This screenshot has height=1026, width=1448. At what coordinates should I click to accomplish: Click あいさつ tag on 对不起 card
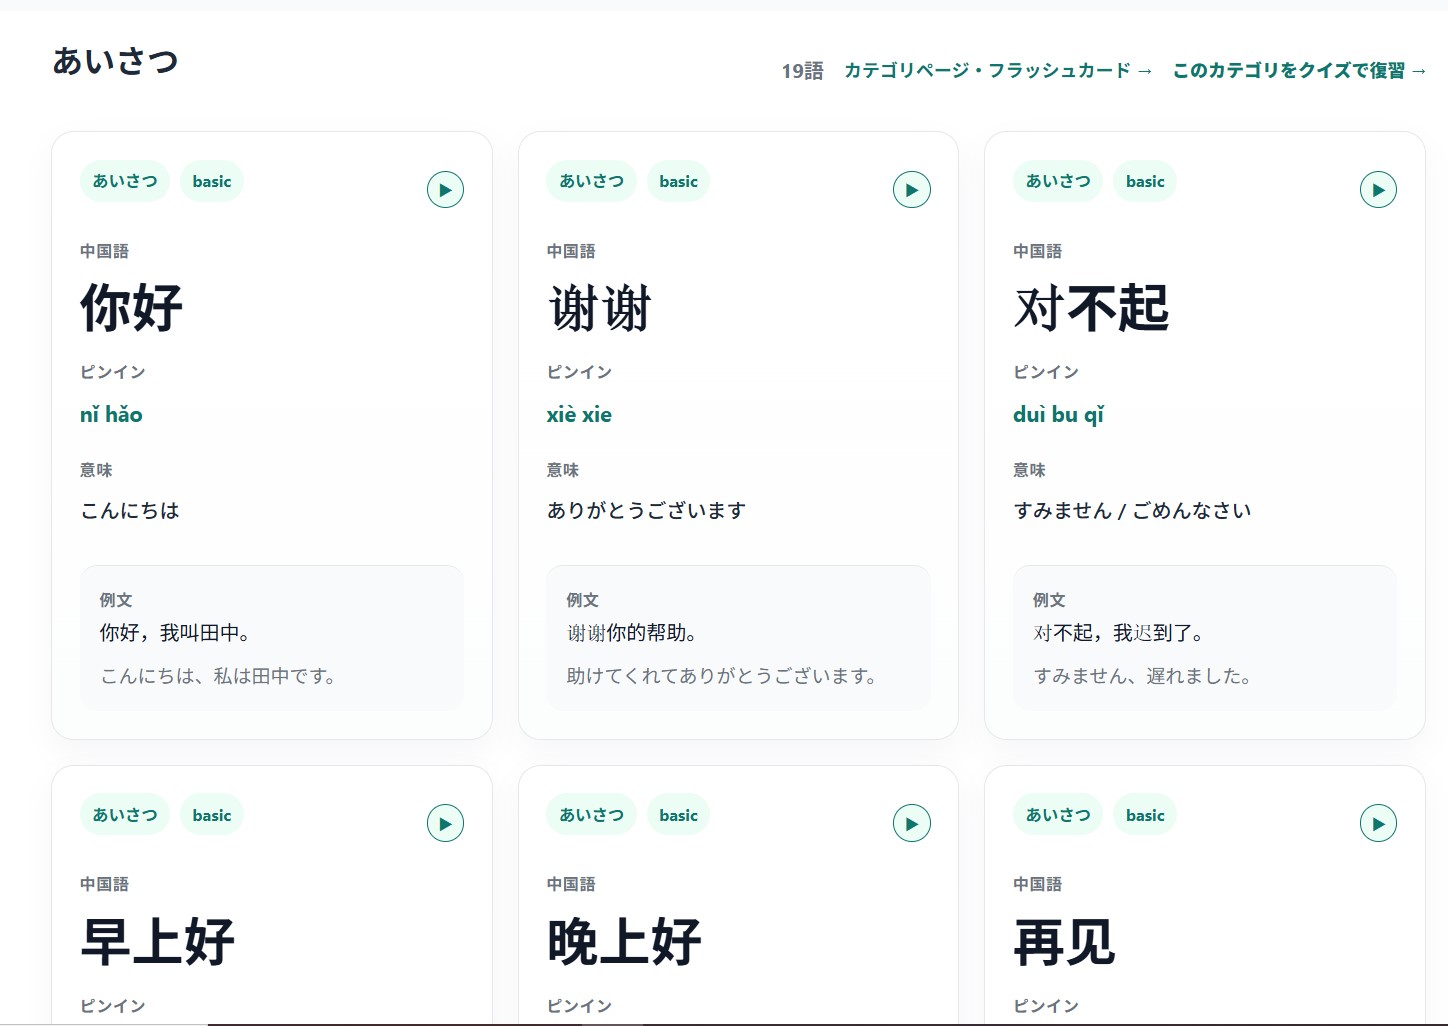(1058, 182)
